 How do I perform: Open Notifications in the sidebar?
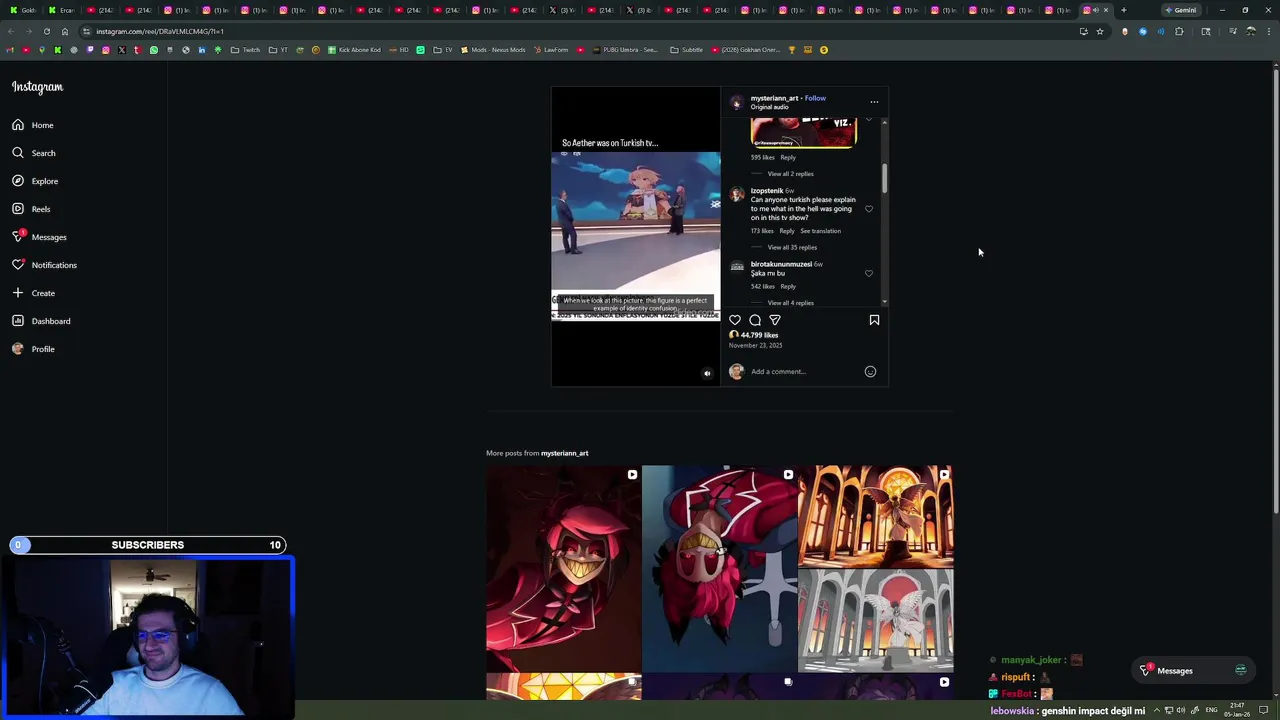(x=44, y=265)
